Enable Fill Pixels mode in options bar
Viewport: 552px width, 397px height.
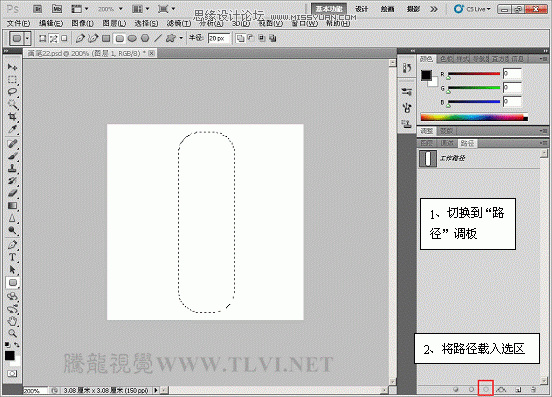[x=64, y=38]
